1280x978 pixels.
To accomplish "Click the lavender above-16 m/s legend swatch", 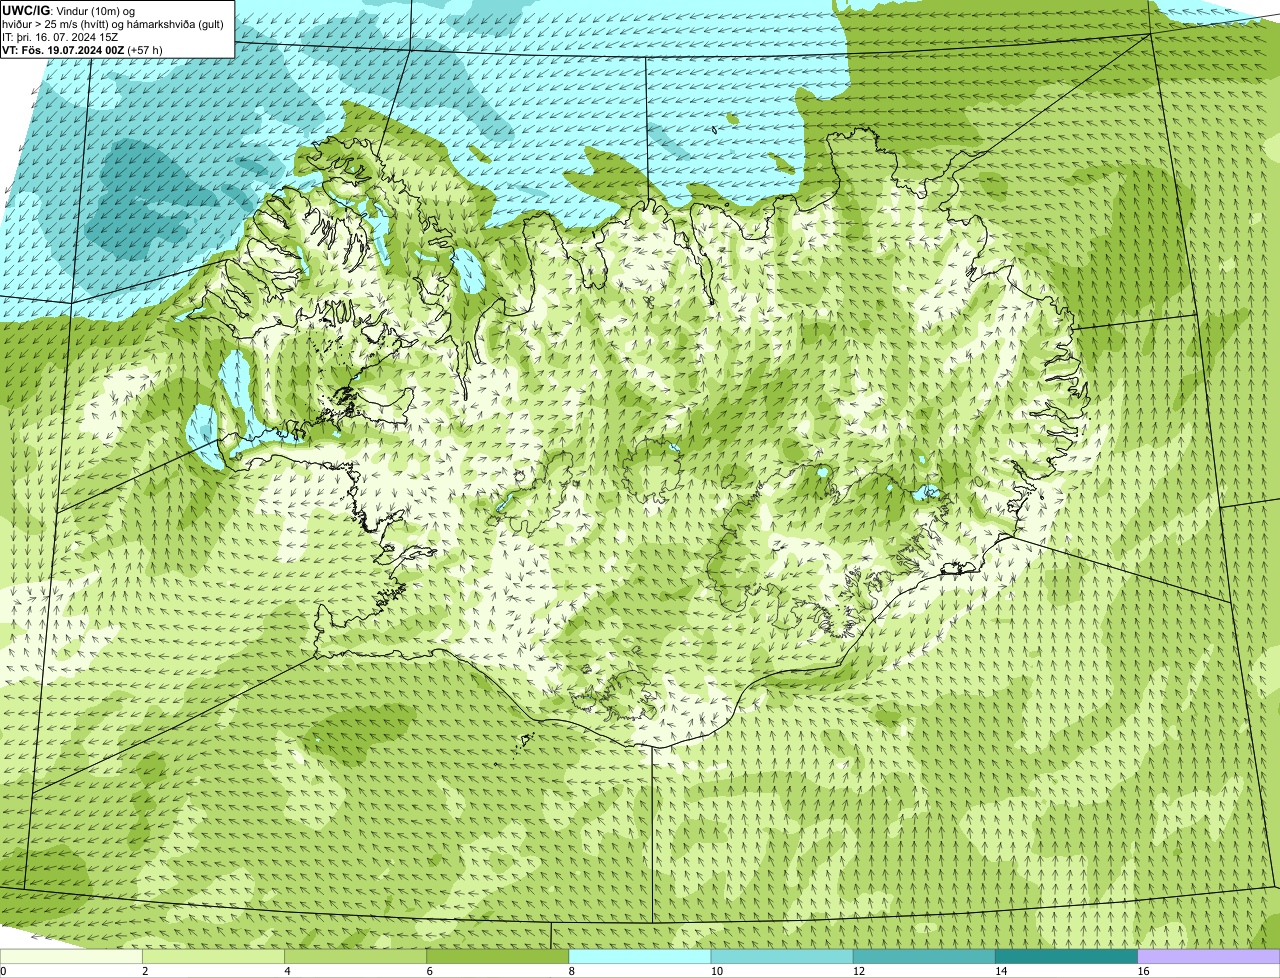I will pyautogui.click(x=1209, y=957).
